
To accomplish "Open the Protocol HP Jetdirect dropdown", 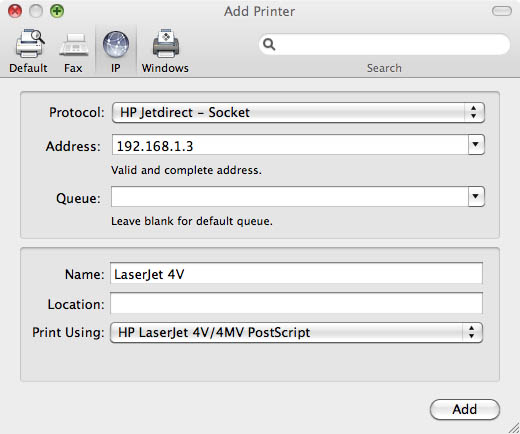I will tap(298, 113).
